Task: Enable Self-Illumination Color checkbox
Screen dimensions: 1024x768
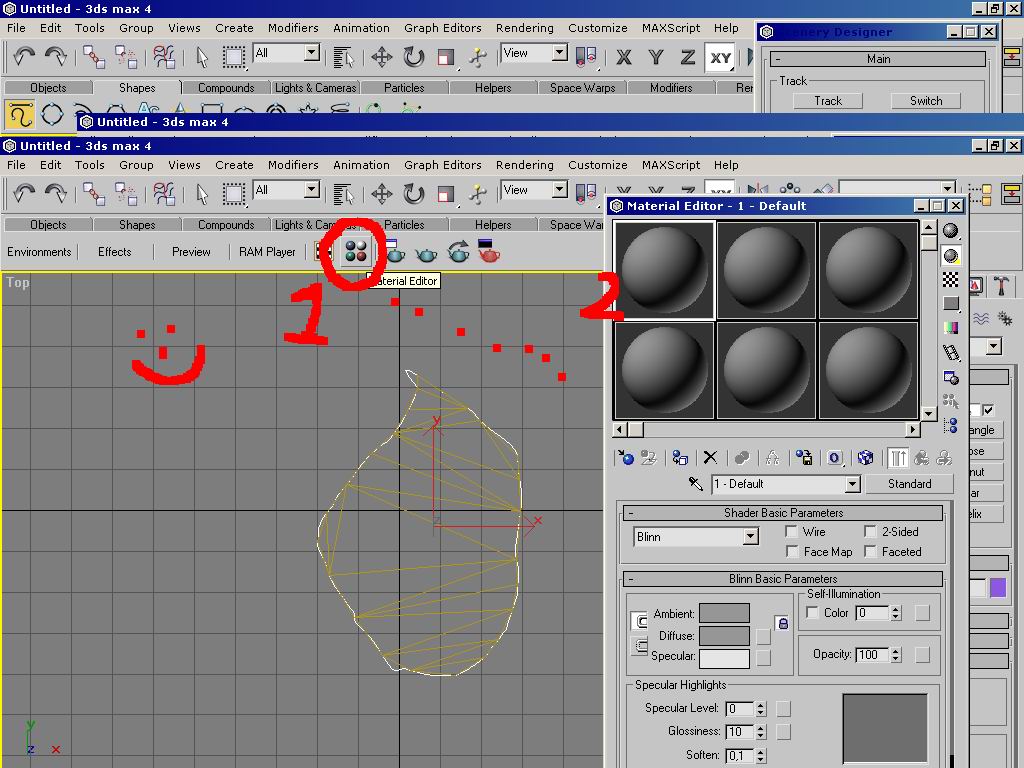Action: (x=812, y=613)
